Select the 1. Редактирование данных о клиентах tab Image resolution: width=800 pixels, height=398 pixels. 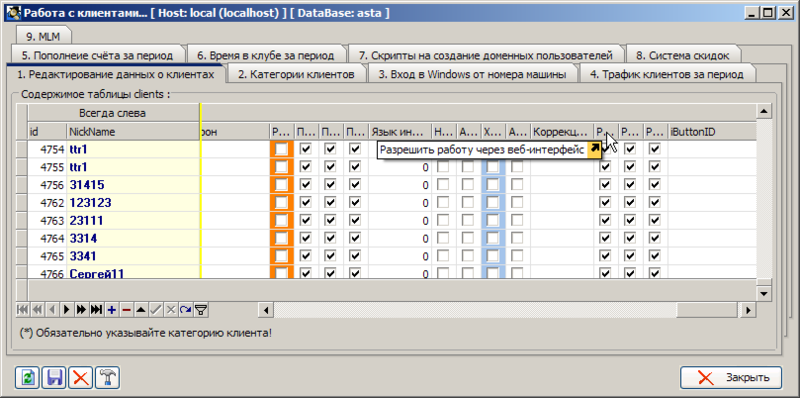[115, 74]
